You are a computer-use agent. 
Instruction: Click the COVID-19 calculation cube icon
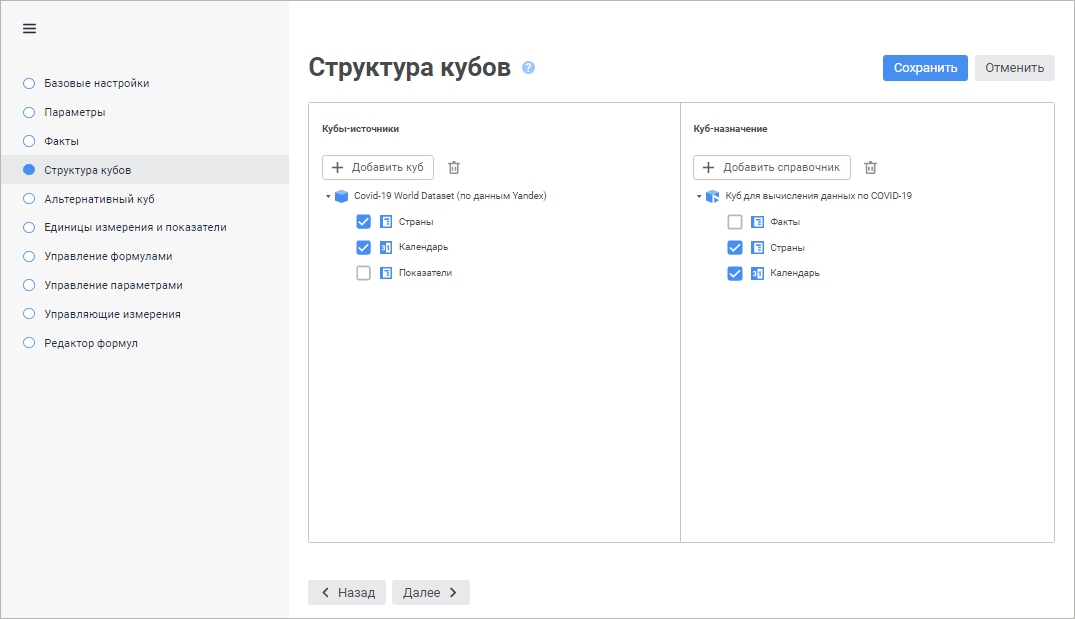(x=712, y=196)
